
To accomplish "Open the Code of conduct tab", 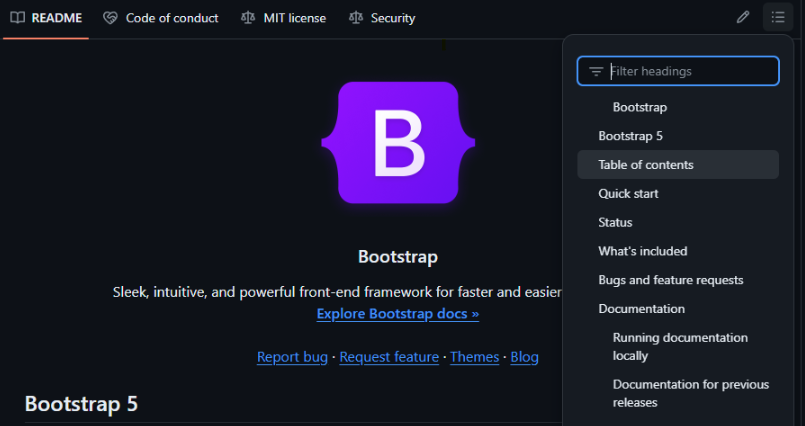I will coord(161,18).
